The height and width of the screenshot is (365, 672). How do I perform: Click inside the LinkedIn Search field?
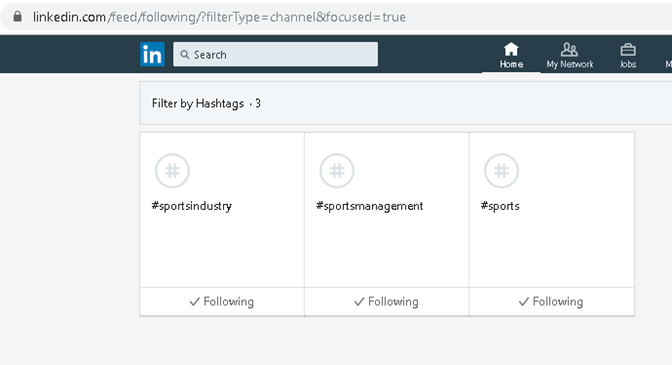pyautogui.click(x=276, y=54)
